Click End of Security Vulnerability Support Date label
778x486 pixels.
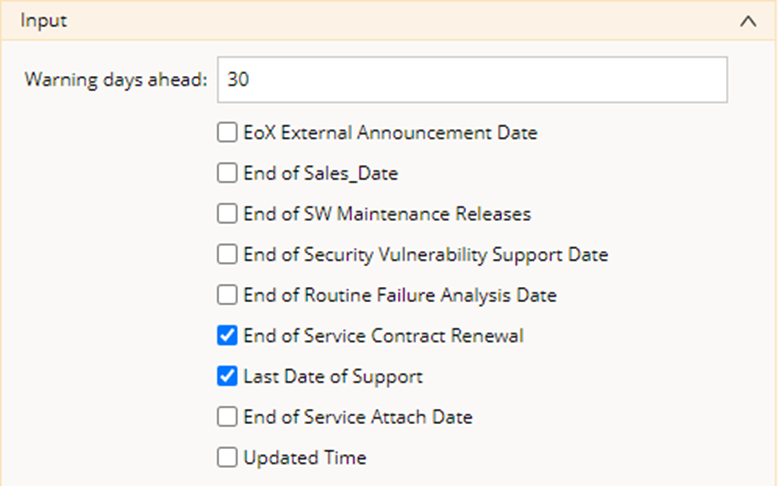point(425,255)
